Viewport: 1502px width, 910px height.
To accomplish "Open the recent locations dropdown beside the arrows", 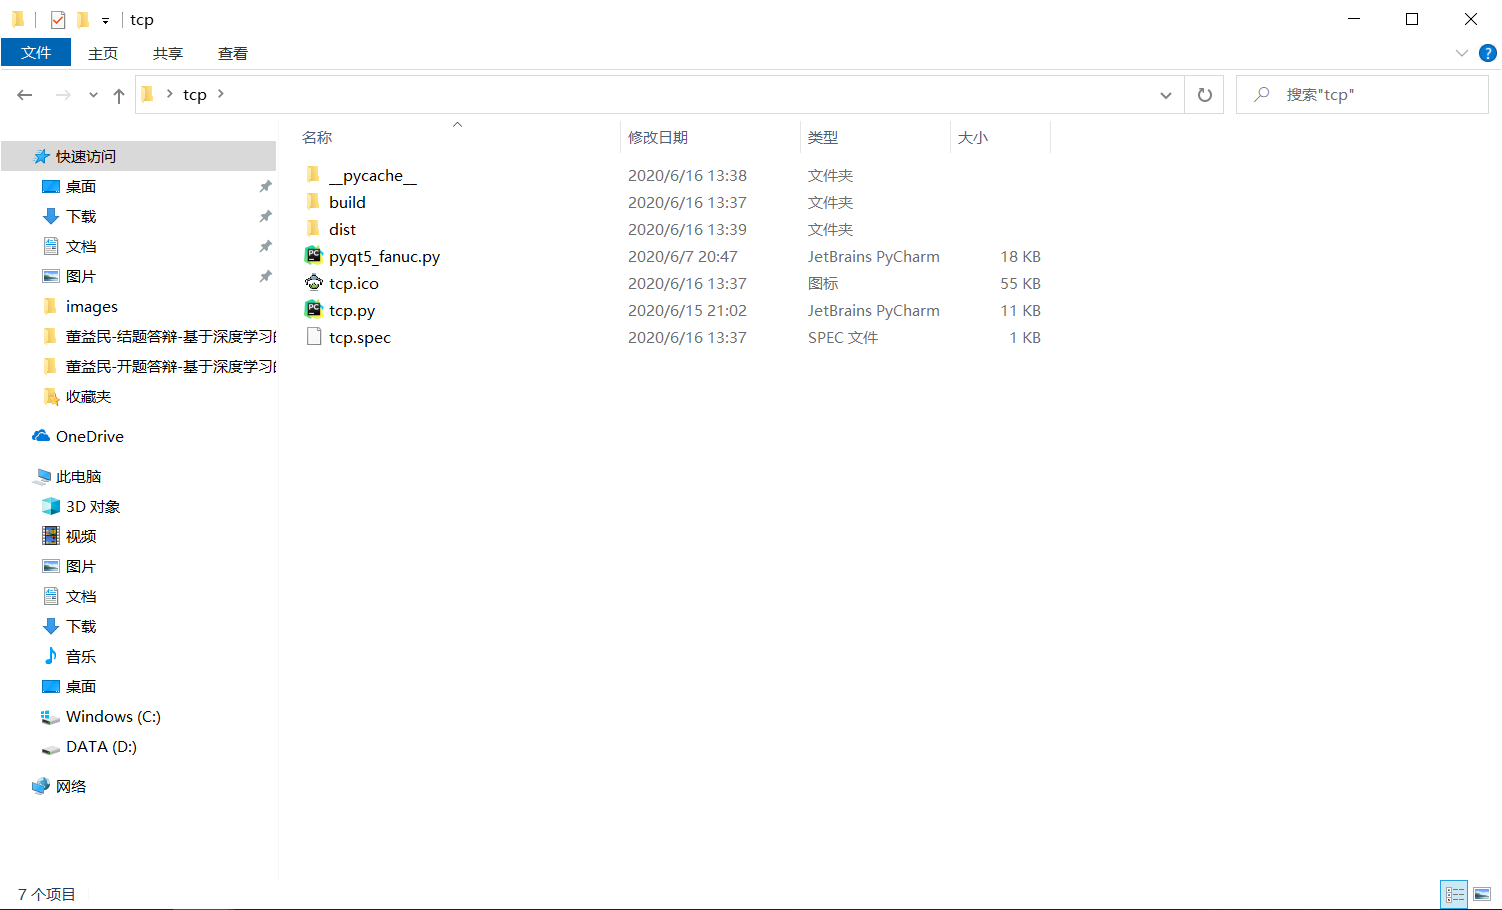I will point(93,94).
